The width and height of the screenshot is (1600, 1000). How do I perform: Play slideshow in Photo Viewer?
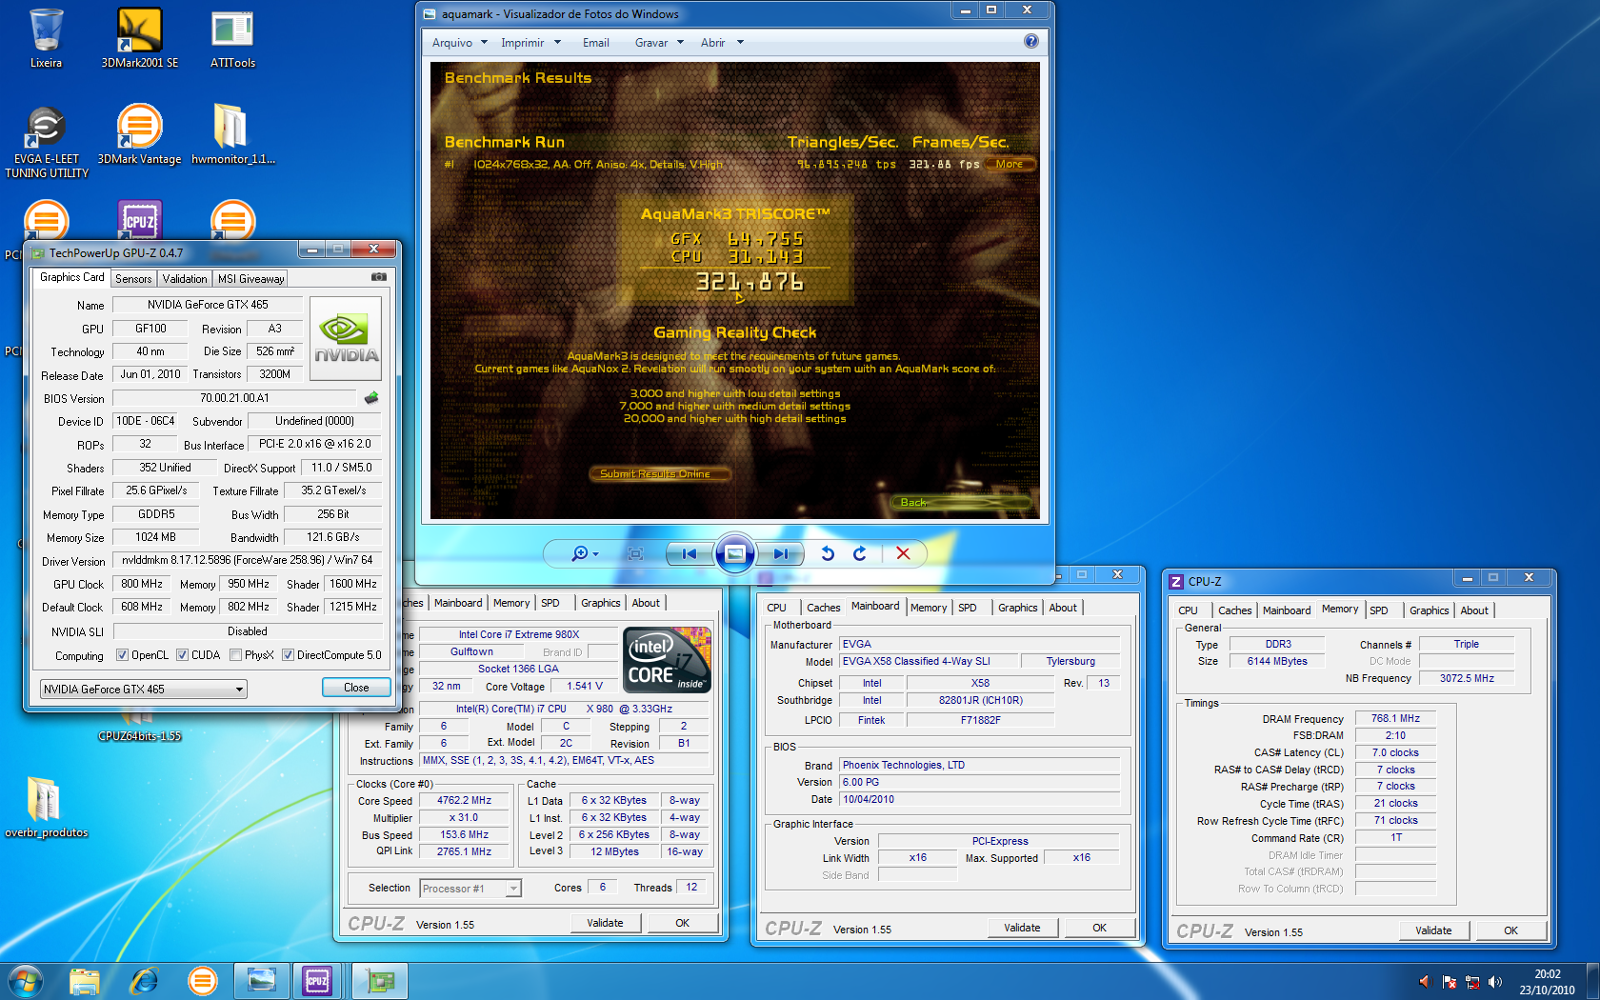click(x=735, y=553)
